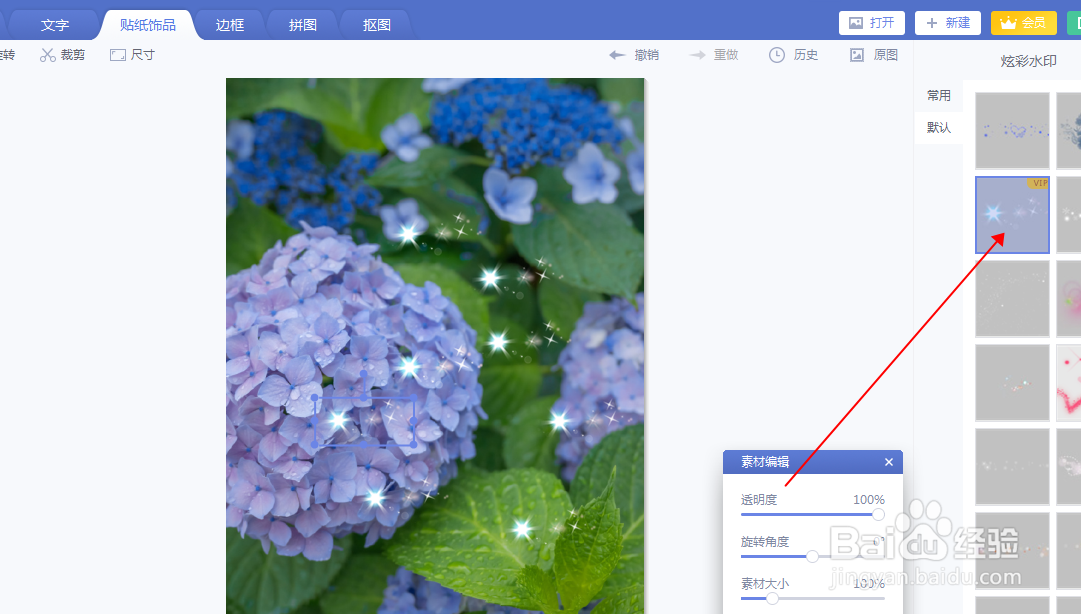Undo with the 撤销 button
Viewport: 1081px width, 614px height.
click(634, 55)
